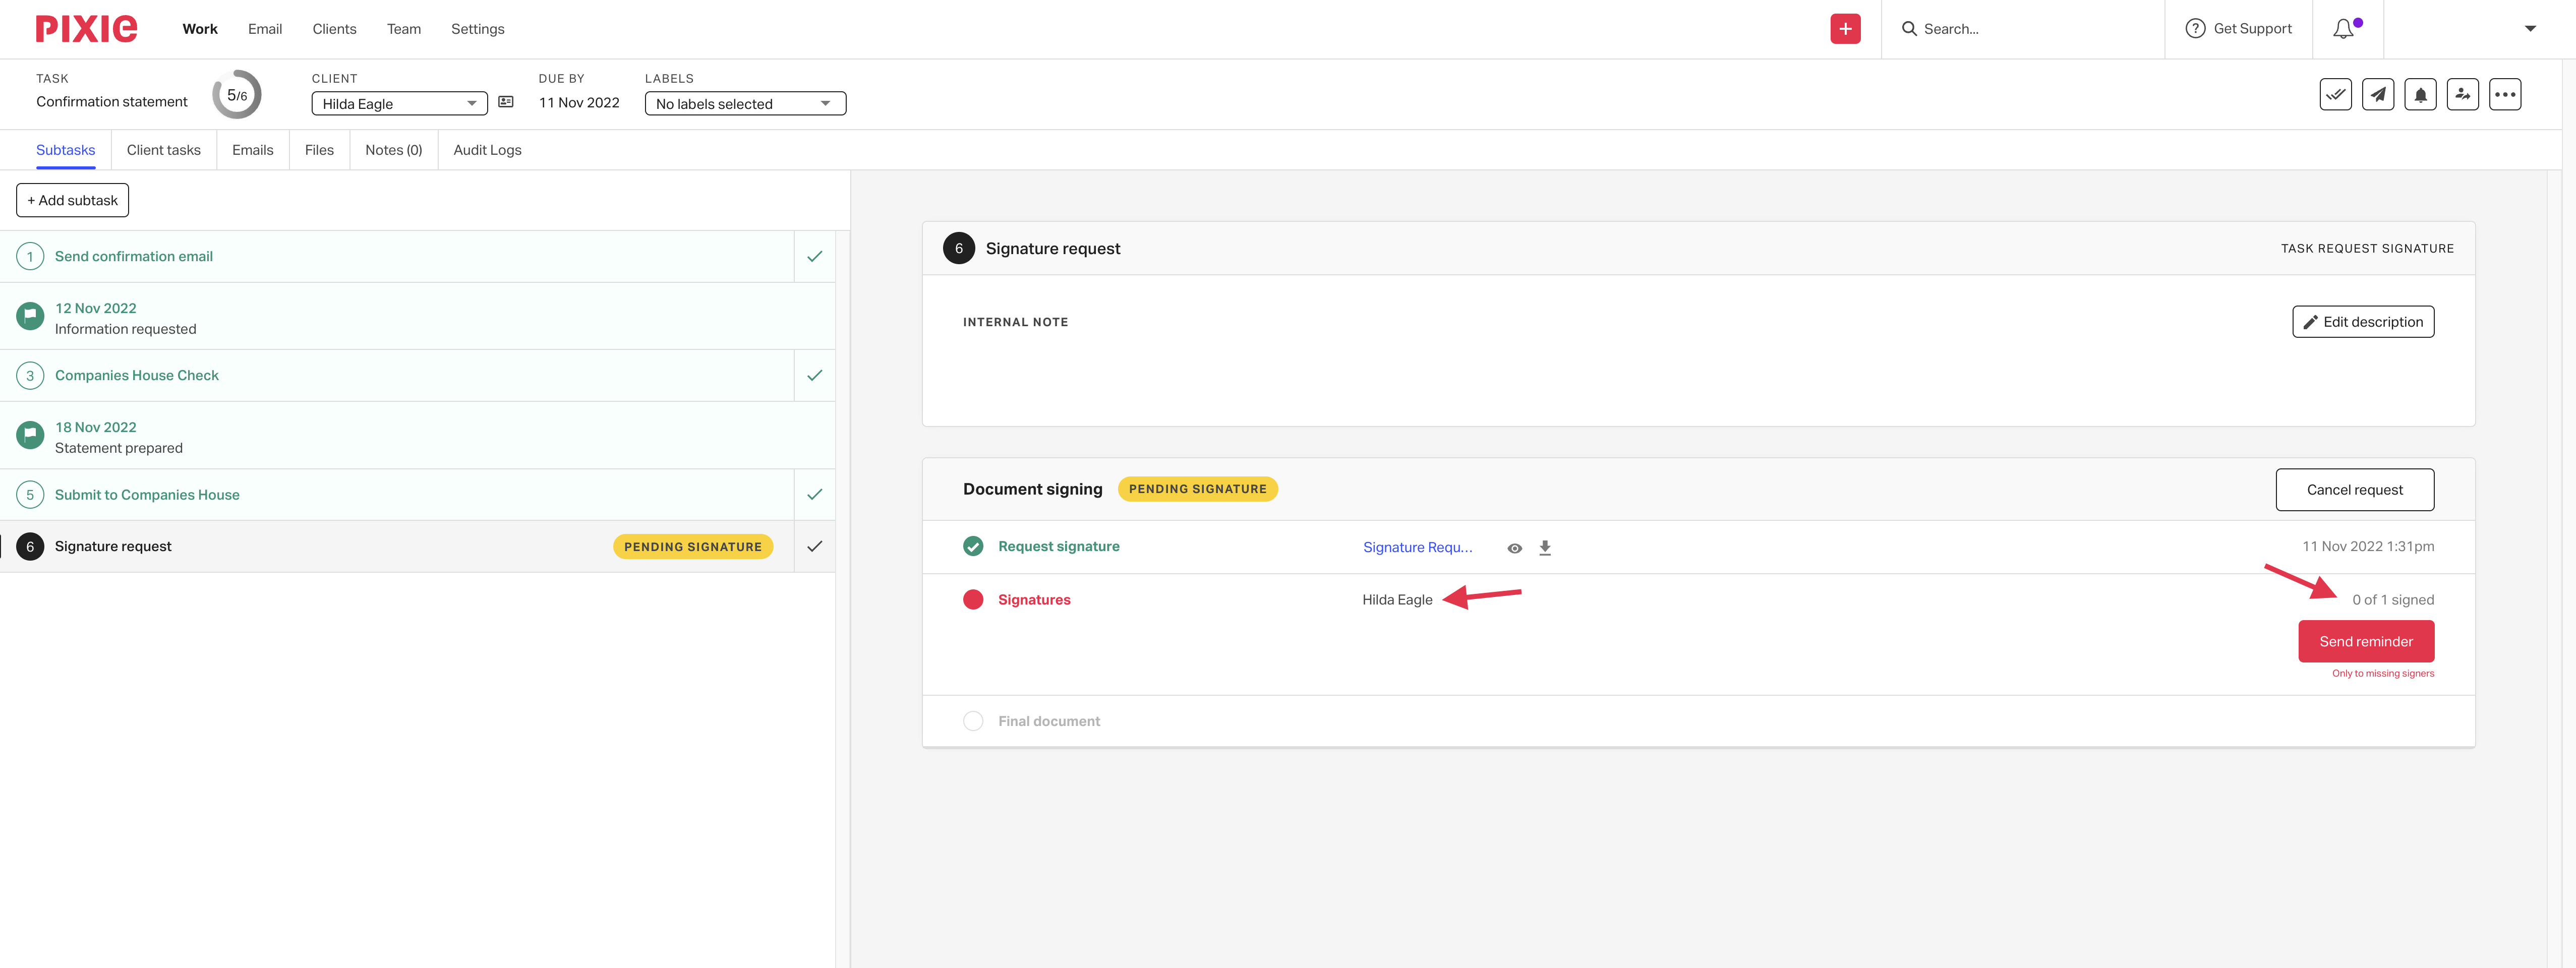The image size is (2576, 968).
Task: Select the Companies House Check subtask
Action: click(x=397, y=375)
